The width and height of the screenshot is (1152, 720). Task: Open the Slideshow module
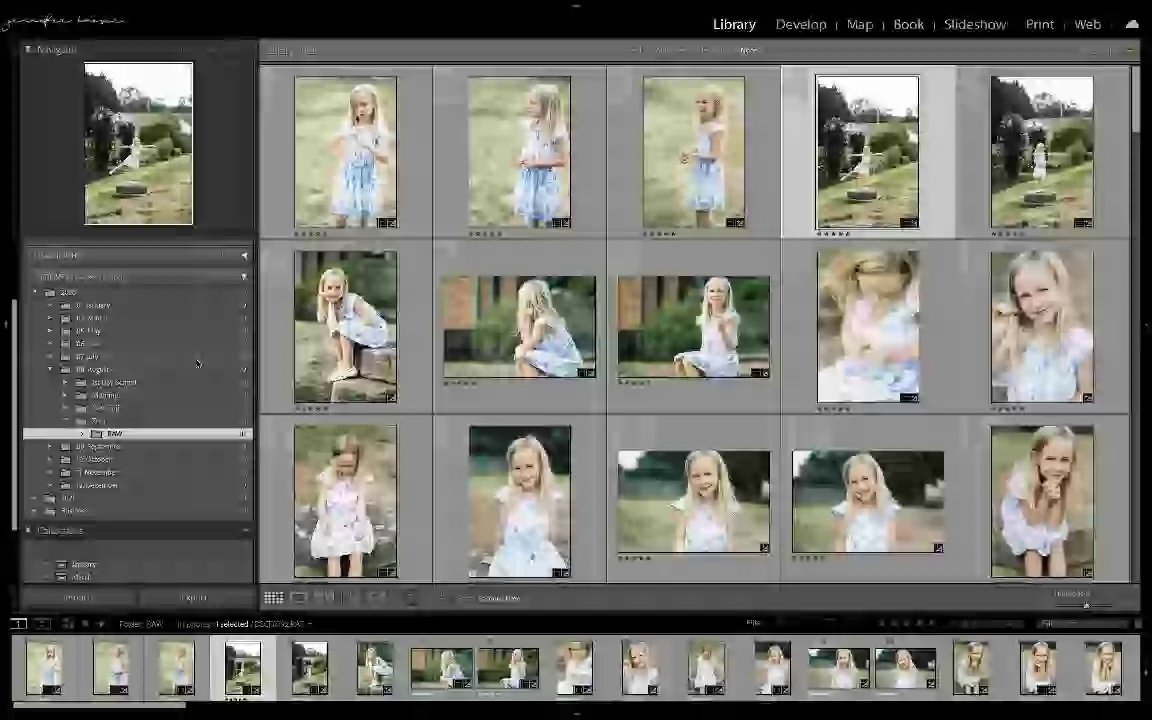[x=975, y=24]
